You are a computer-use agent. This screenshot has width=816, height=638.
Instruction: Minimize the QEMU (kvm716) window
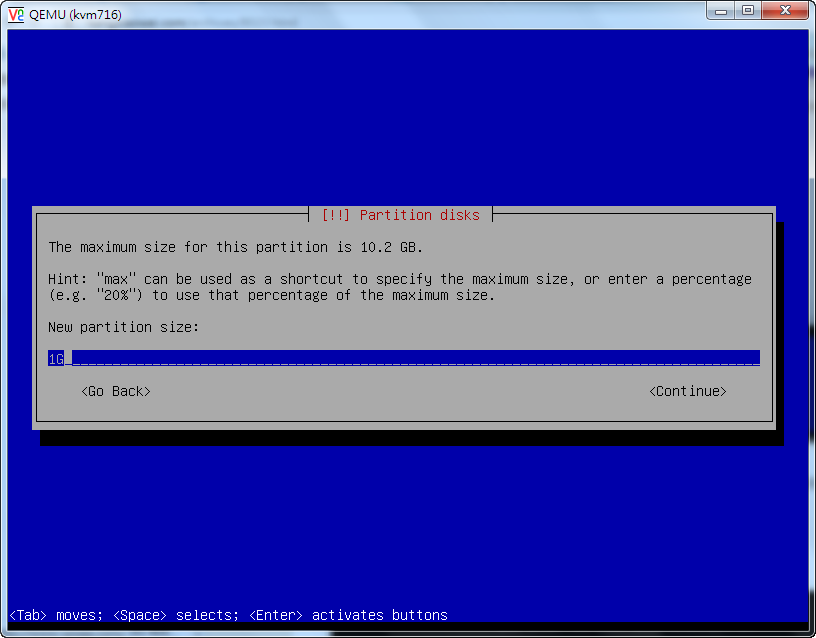pyautogui.click(x=721, y=11)
